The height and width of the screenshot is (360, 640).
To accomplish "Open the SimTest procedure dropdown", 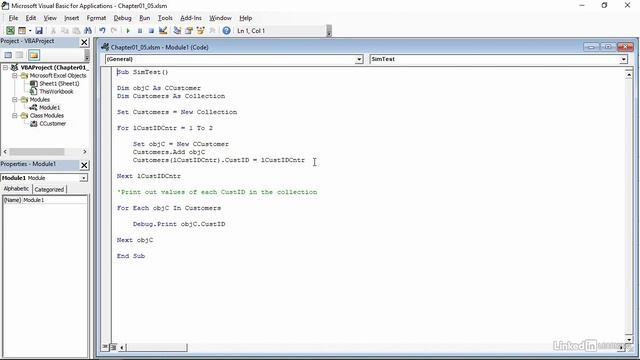I will pyautogui.click(x=623, y=59).
